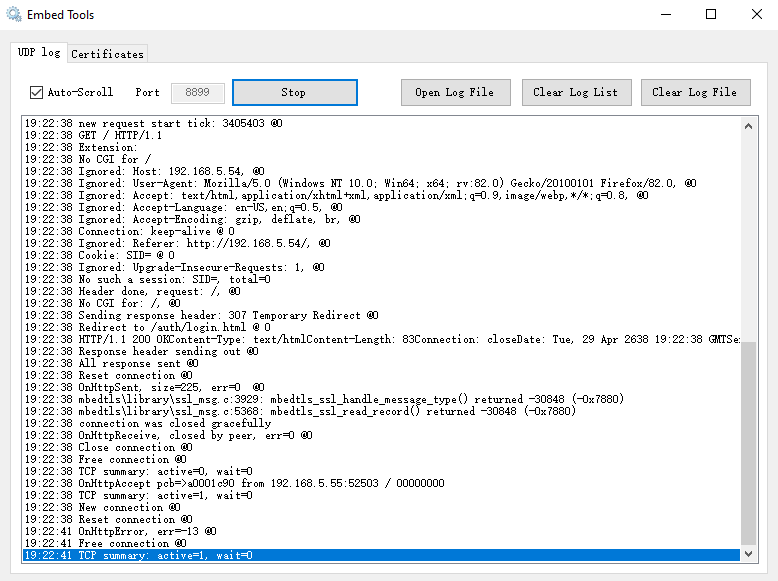The height and width of the screenshot is (581, 778).
Task: Click the log list scrollbar thumb
Action: [748, 443]
